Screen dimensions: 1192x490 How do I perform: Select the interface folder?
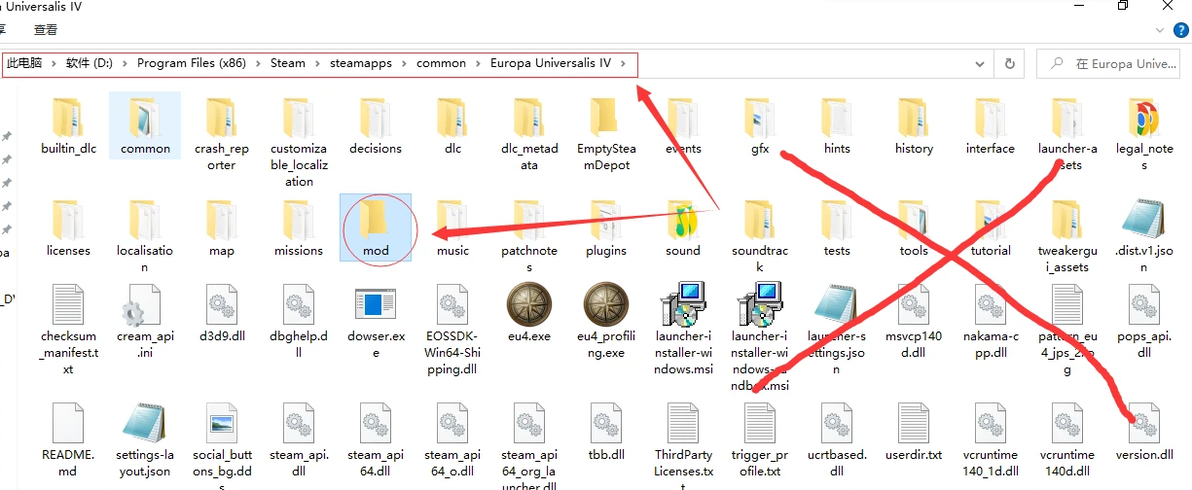click(x=991, y=126)
